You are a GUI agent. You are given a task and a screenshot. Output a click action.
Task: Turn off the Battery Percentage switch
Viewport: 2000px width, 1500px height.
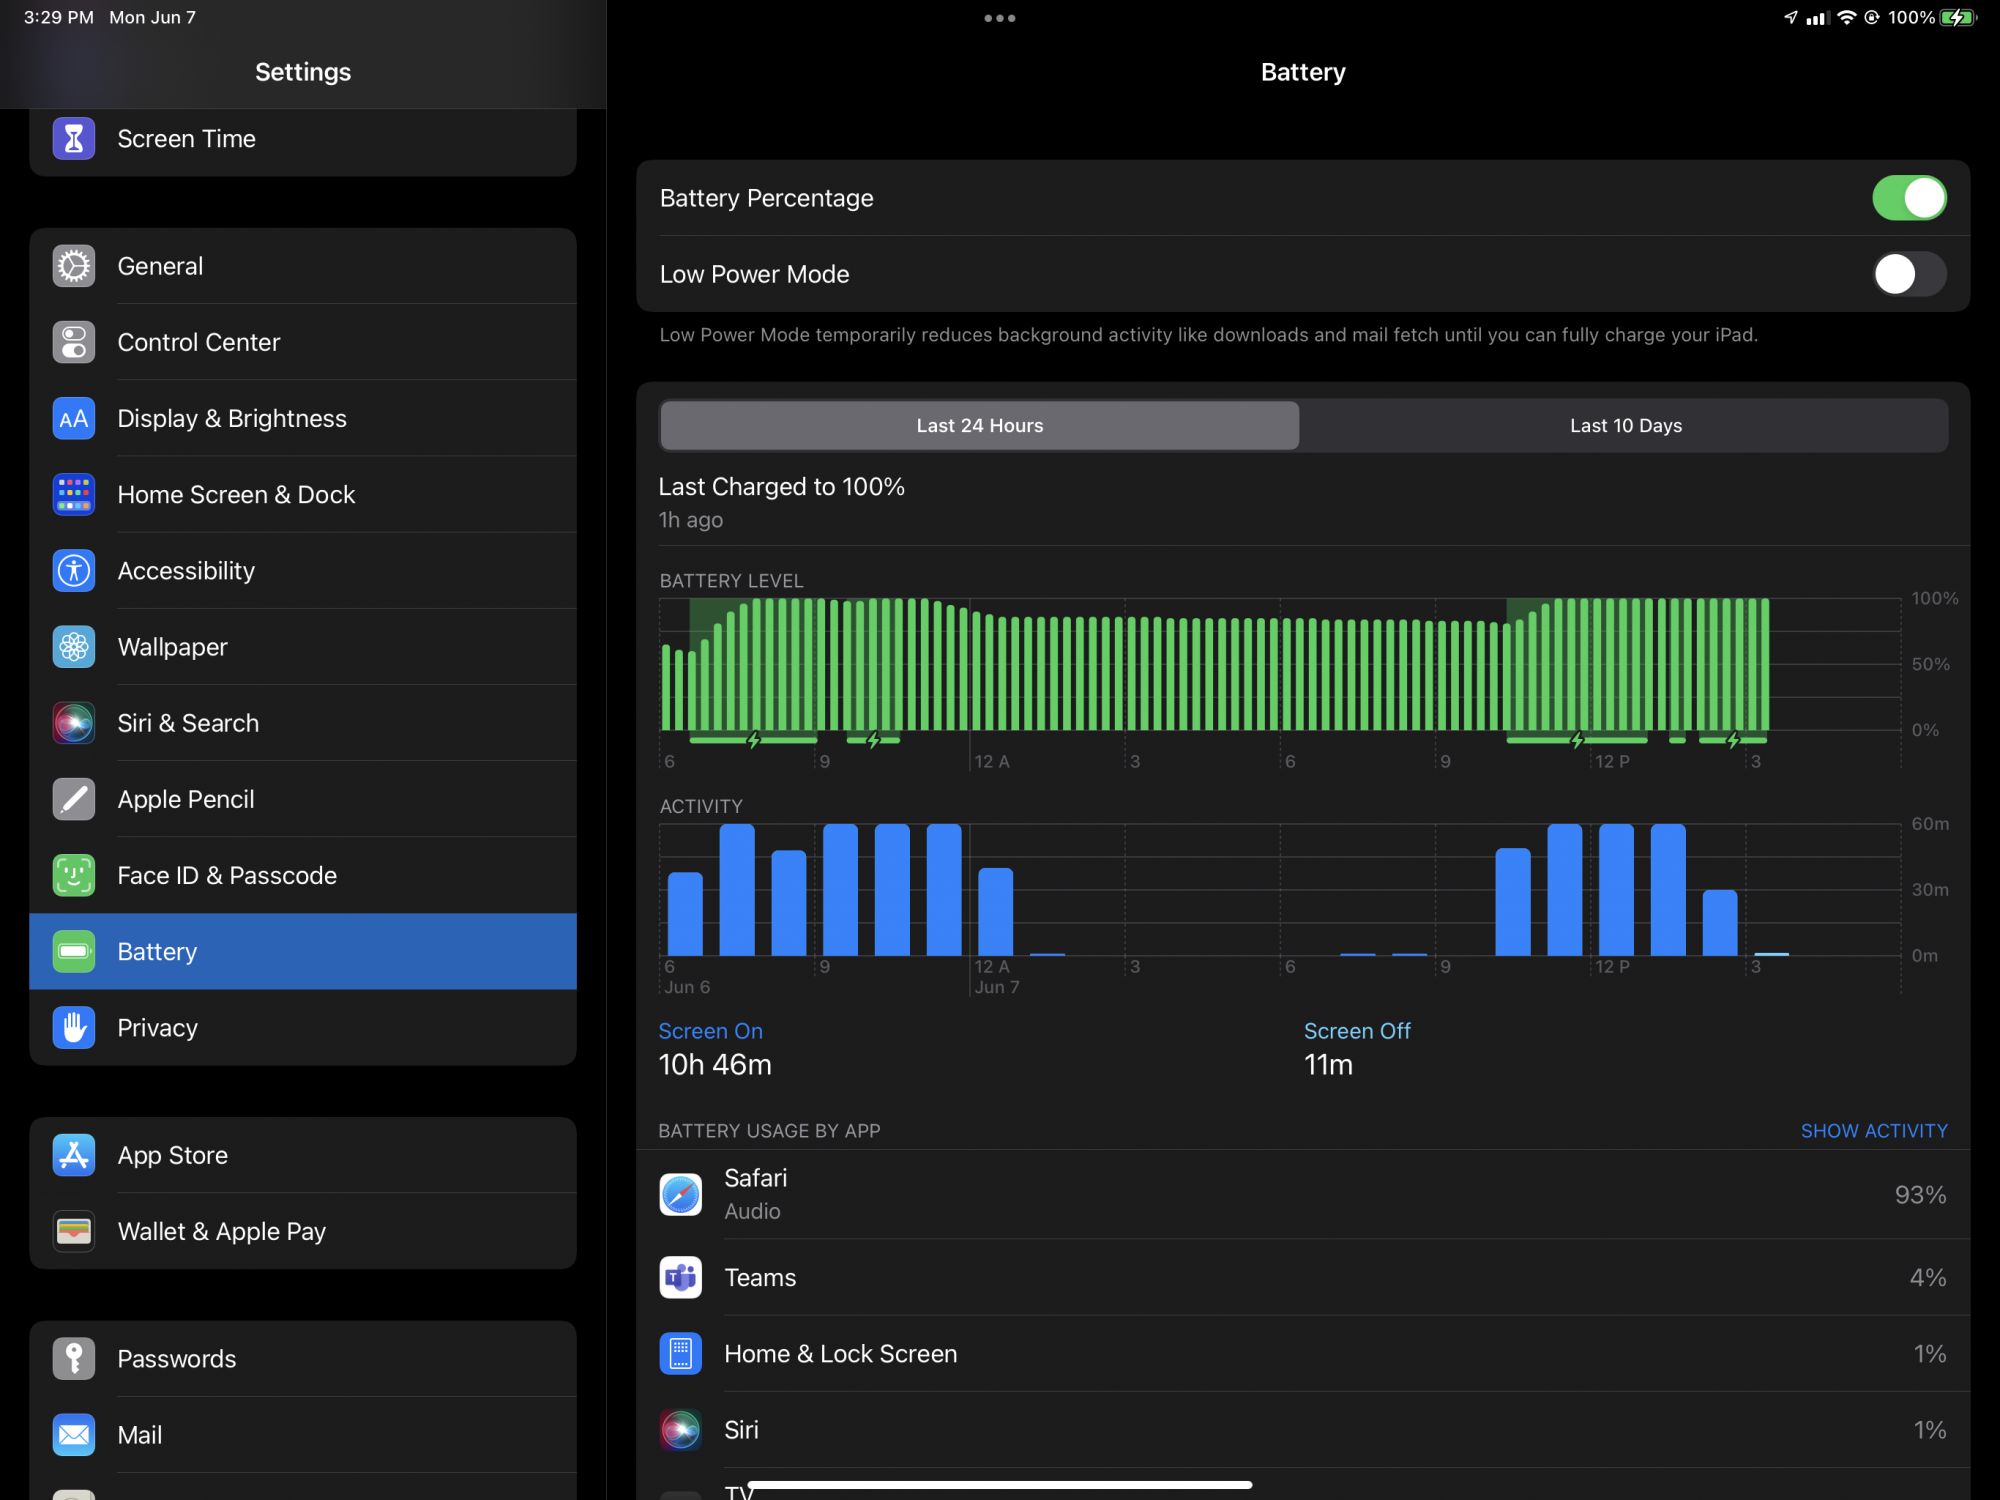click(x=1908, y=198)
